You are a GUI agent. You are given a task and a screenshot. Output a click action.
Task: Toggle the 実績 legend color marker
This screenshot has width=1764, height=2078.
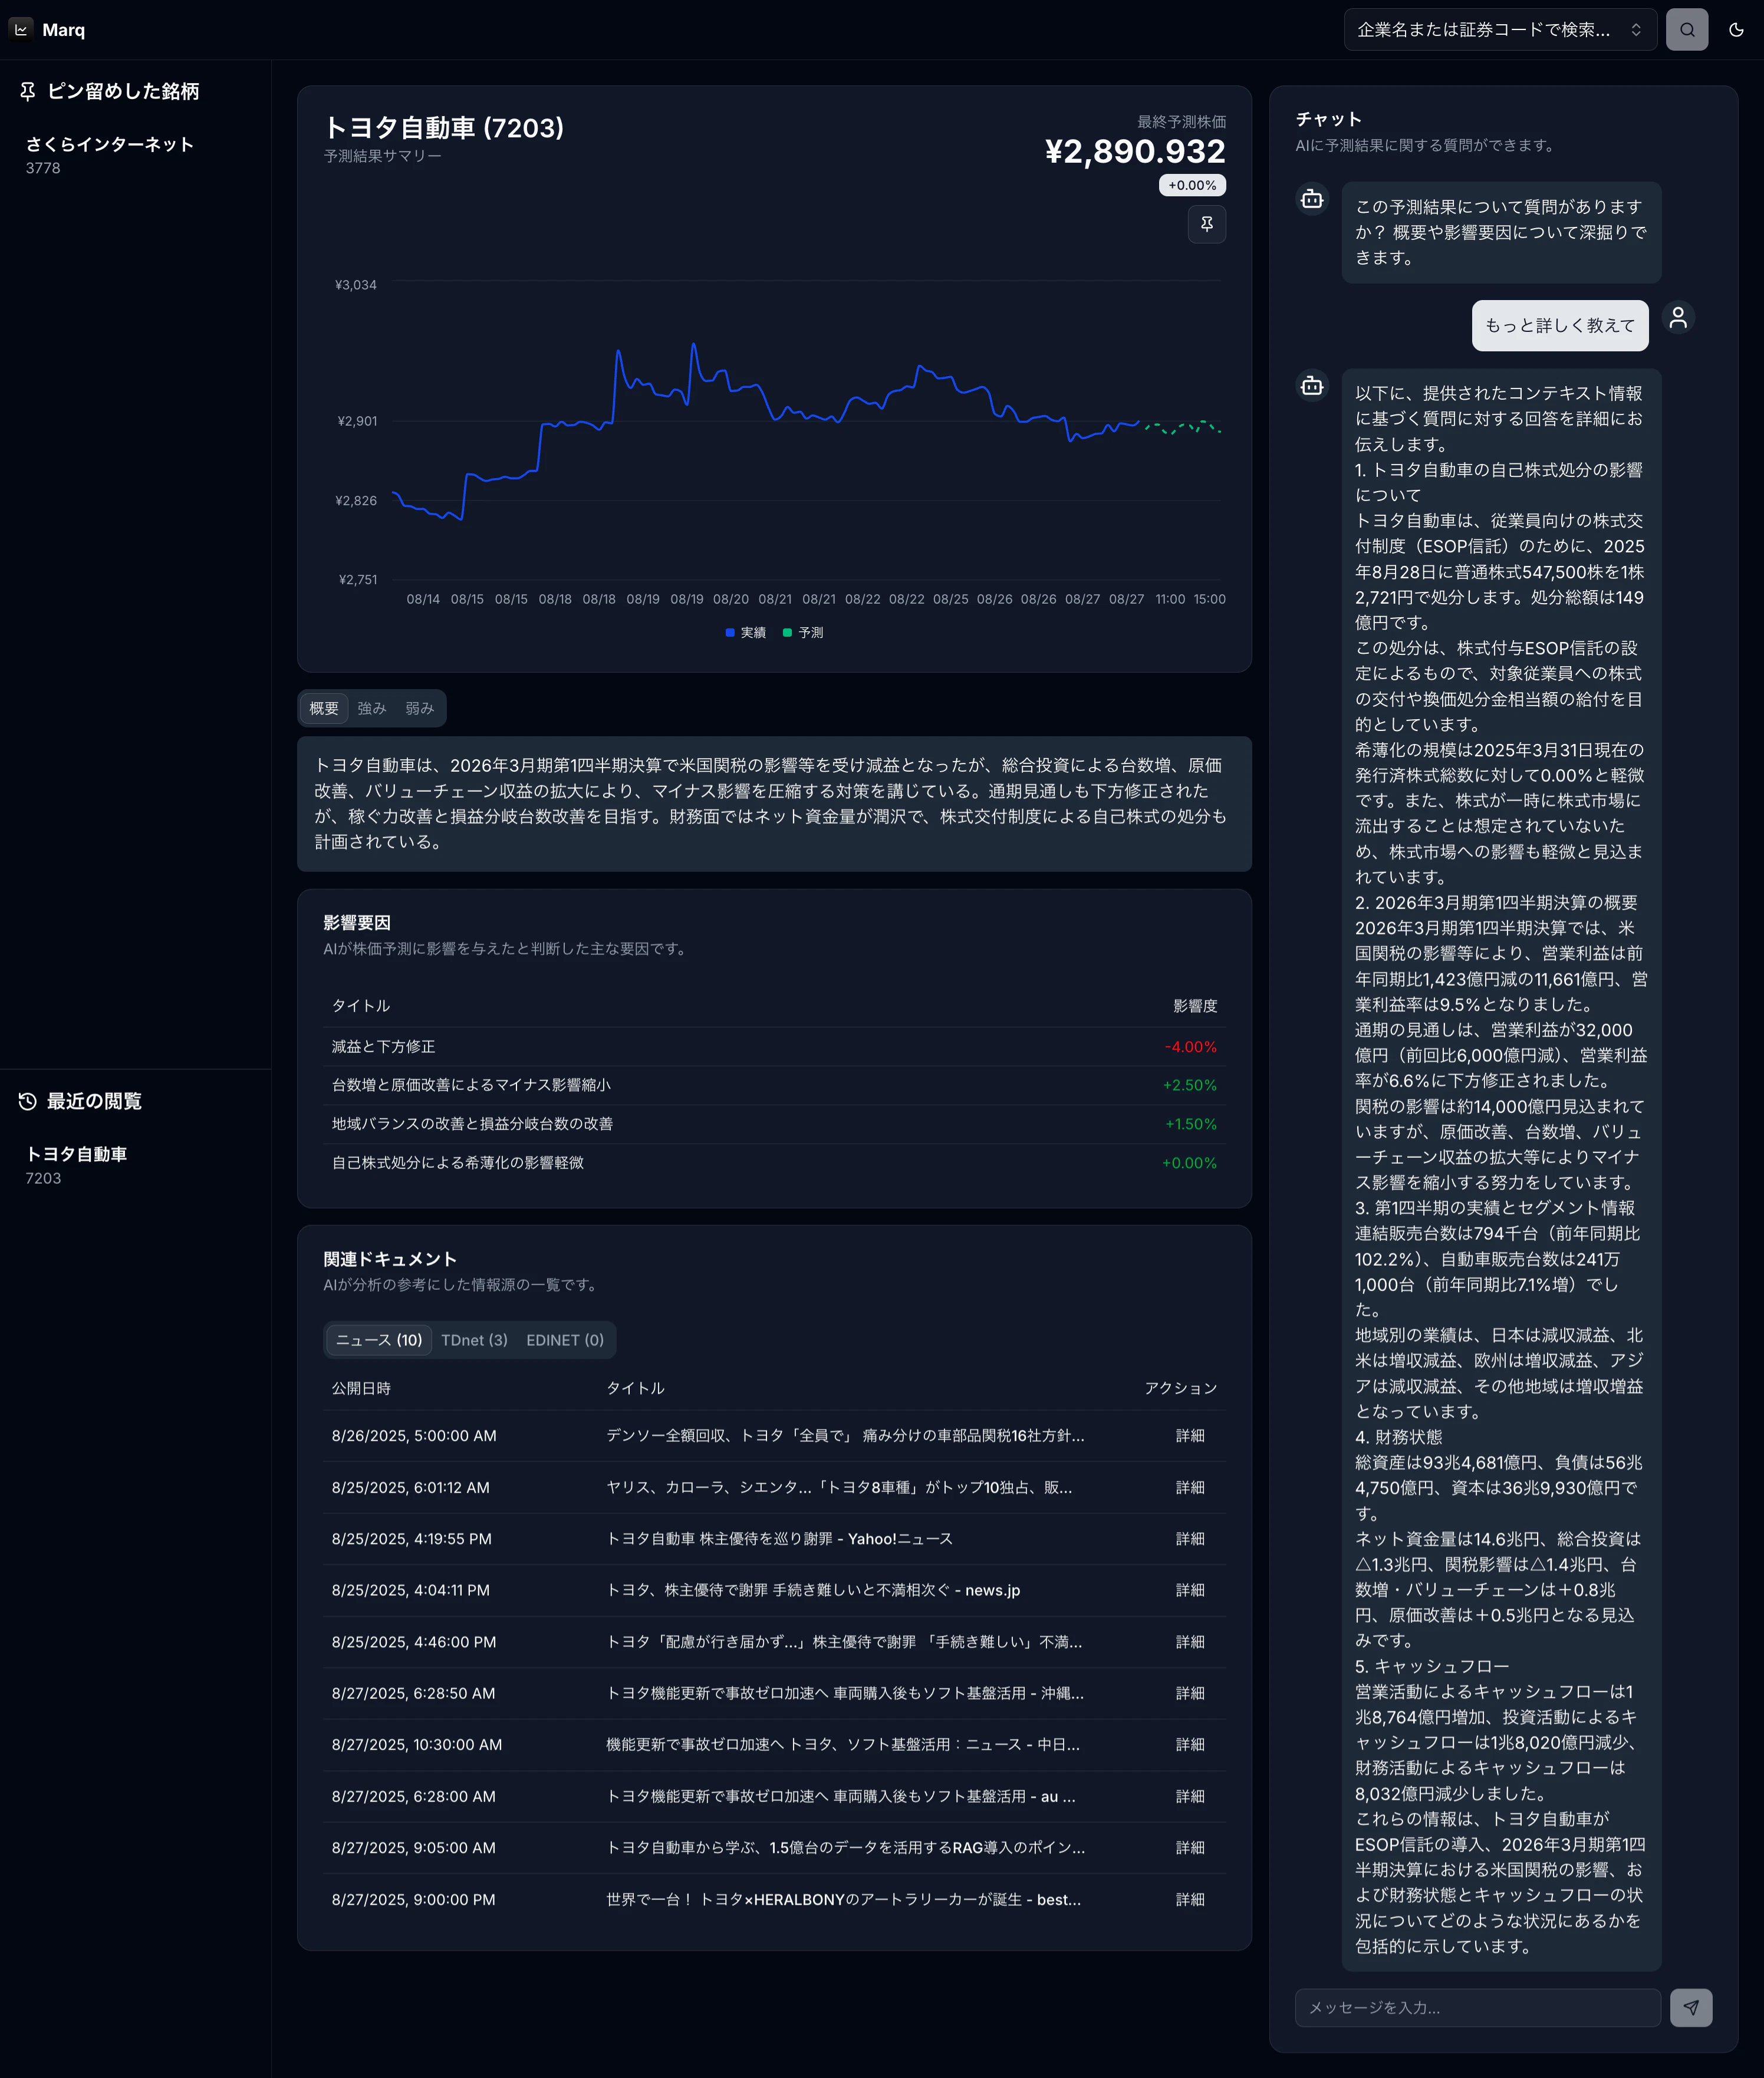click(730, 633)
